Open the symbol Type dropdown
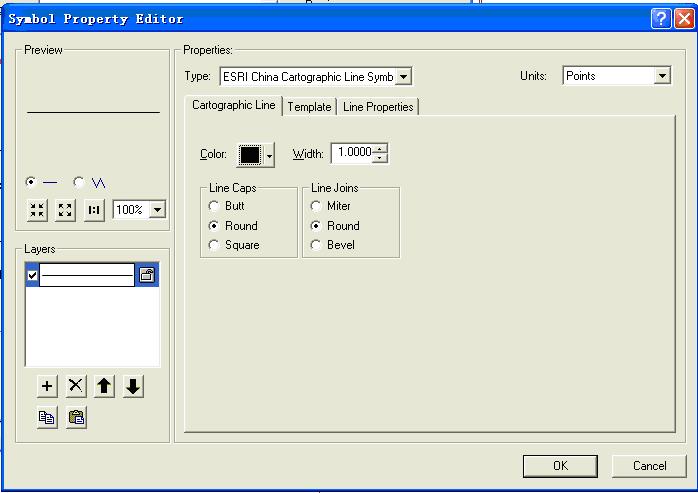This screenshot has height=493, width=698. 403,77
